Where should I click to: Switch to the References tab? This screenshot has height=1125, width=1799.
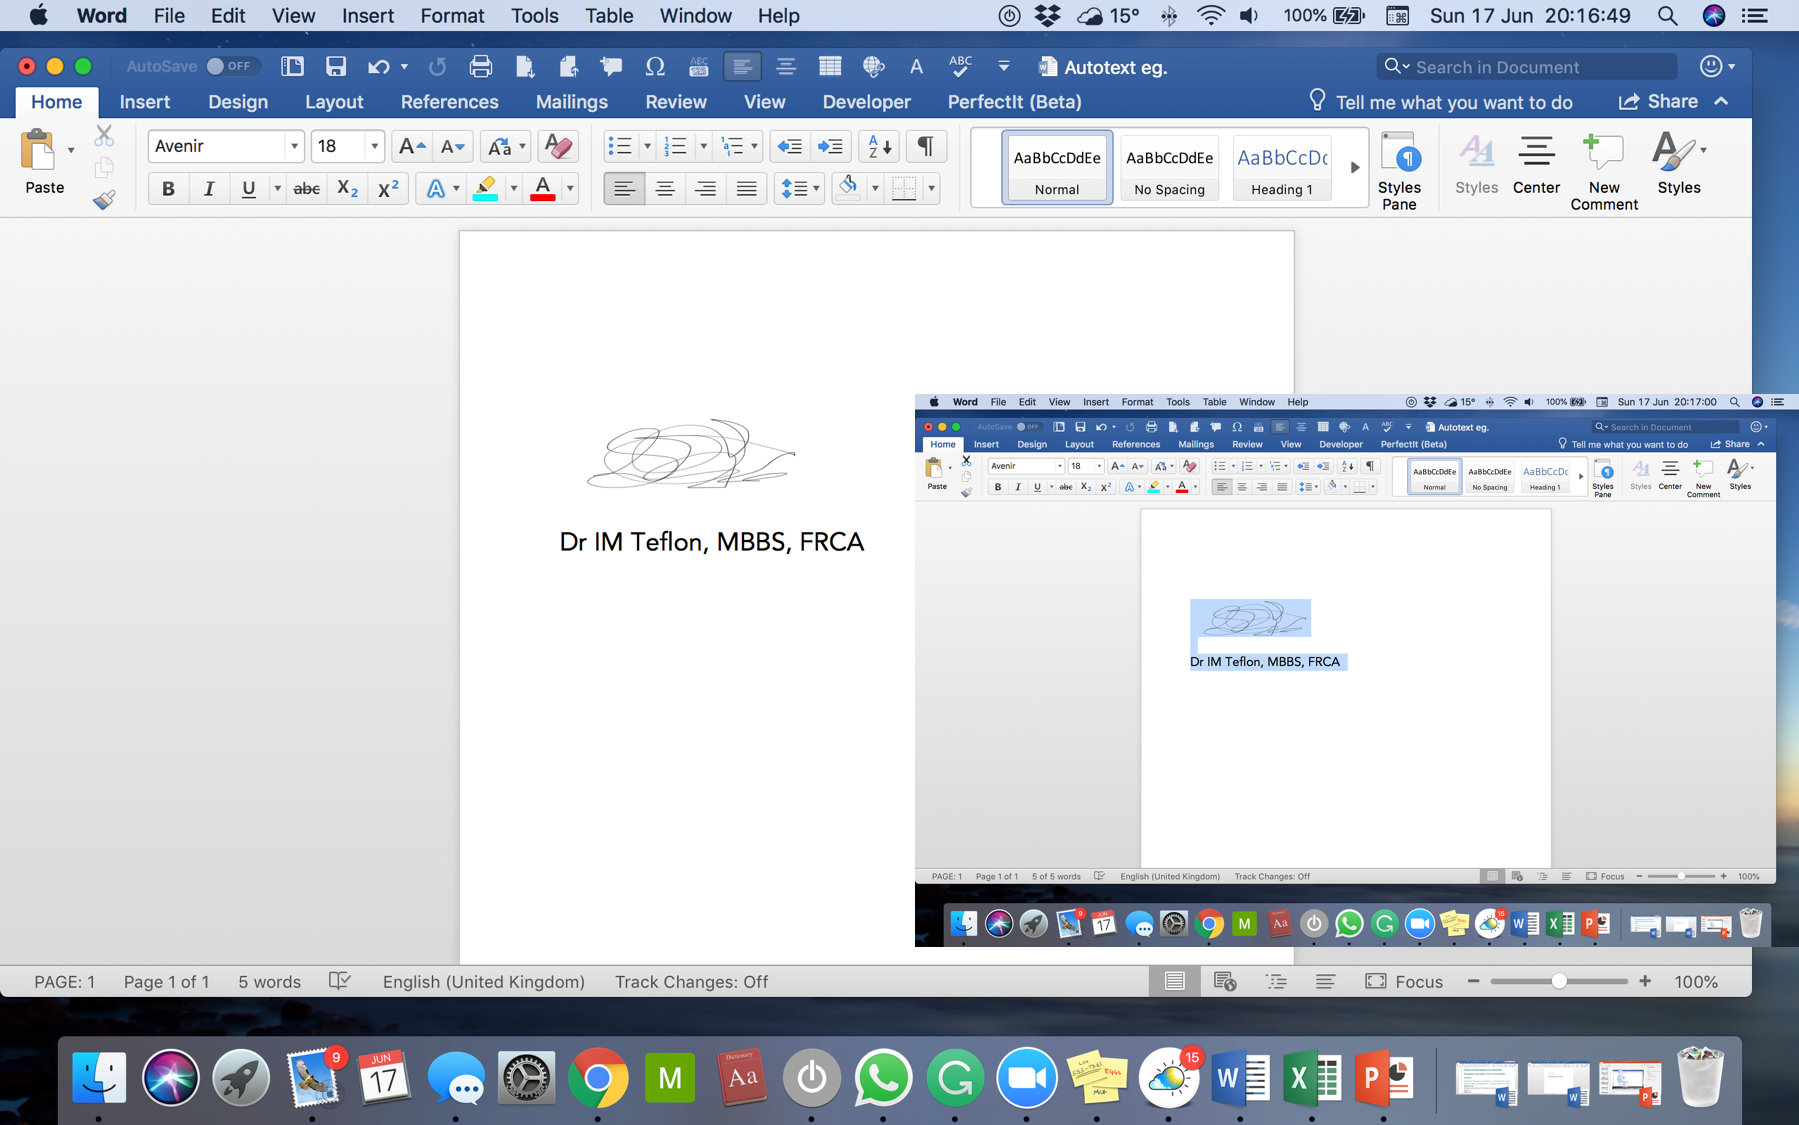click(449, 102)
